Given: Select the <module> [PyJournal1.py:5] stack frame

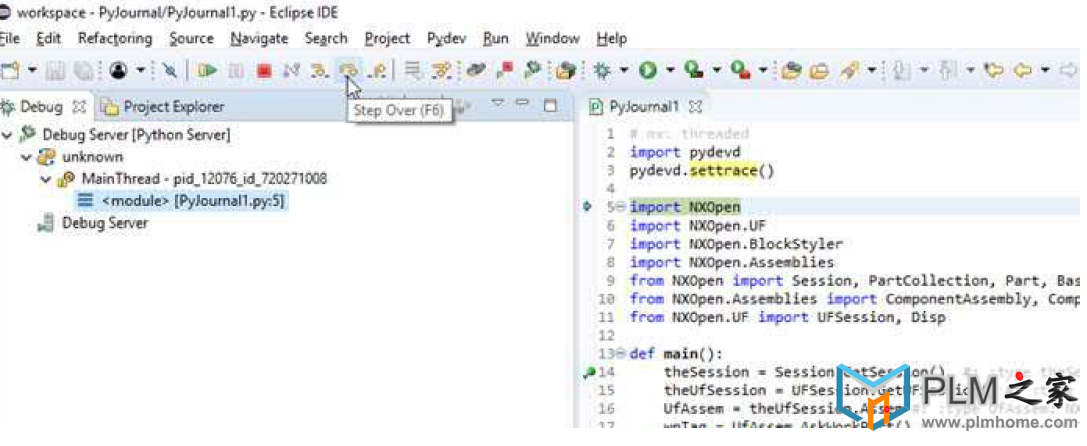Looking at the screenshot, I should (182, 200).
